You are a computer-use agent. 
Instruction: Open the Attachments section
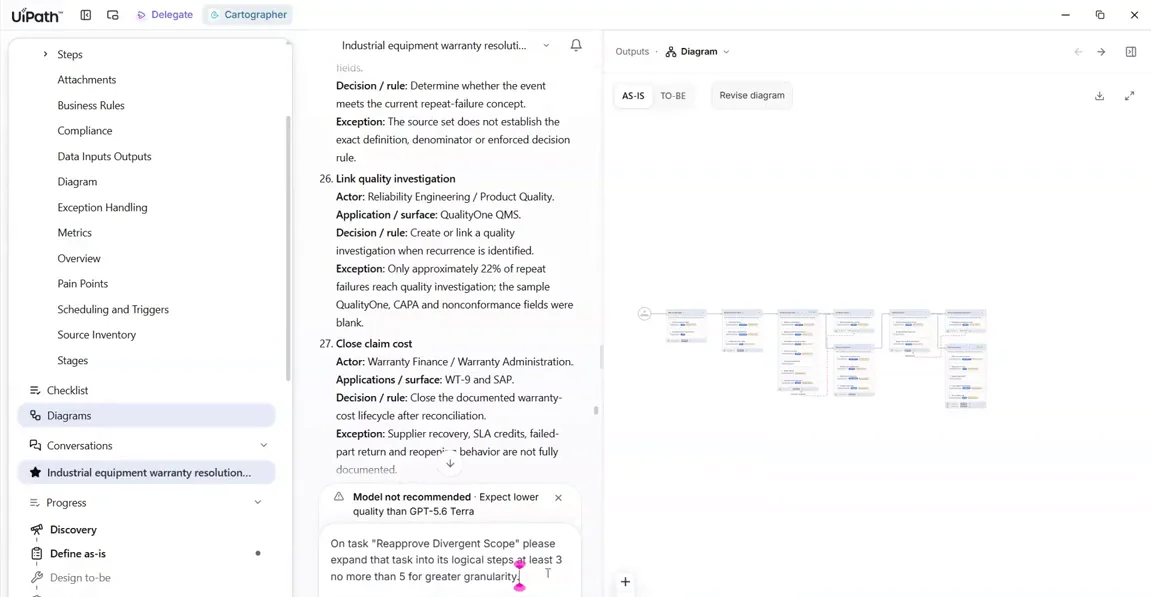(x=87, y=79)
